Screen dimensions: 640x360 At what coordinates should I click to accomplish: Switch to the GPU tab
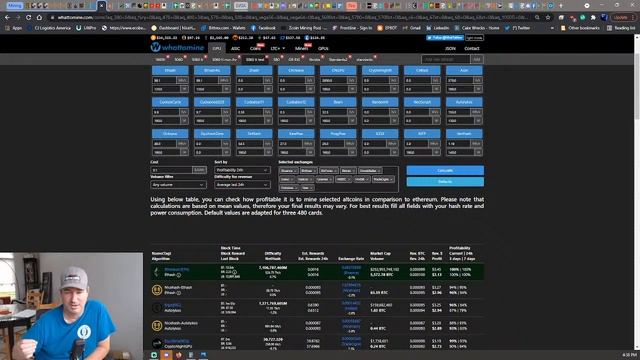coord(216,49)
